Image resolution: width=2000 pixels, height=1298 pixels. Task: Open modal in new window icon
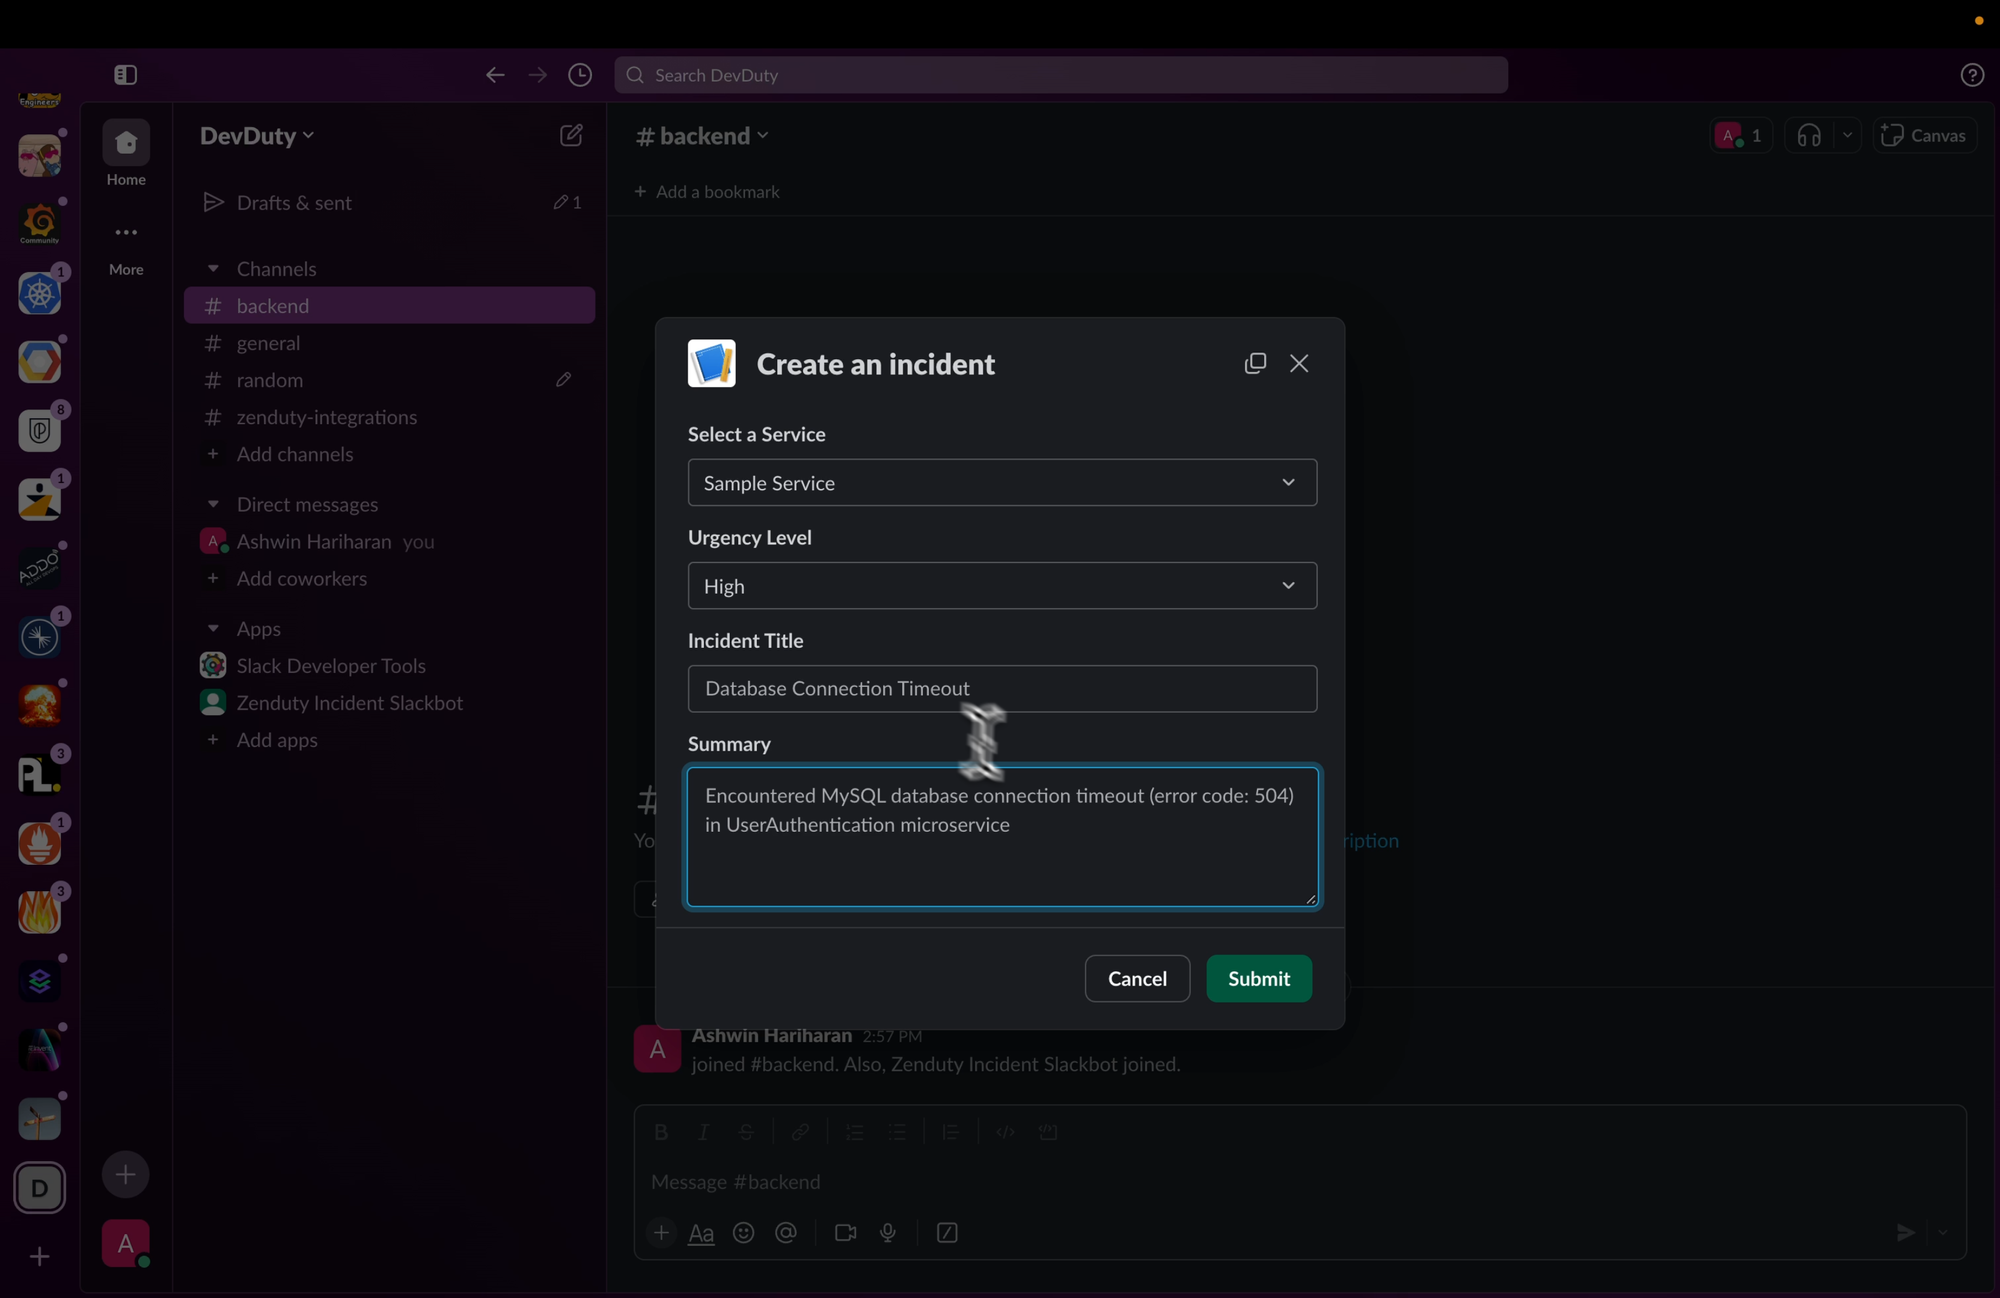(1255, 363)
